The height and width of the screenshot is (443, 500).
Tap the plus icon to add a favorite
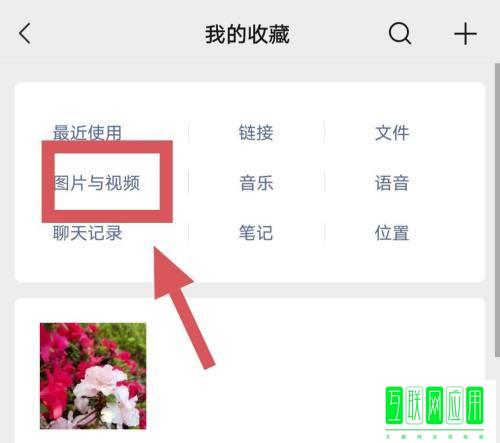tap(465, 34)
